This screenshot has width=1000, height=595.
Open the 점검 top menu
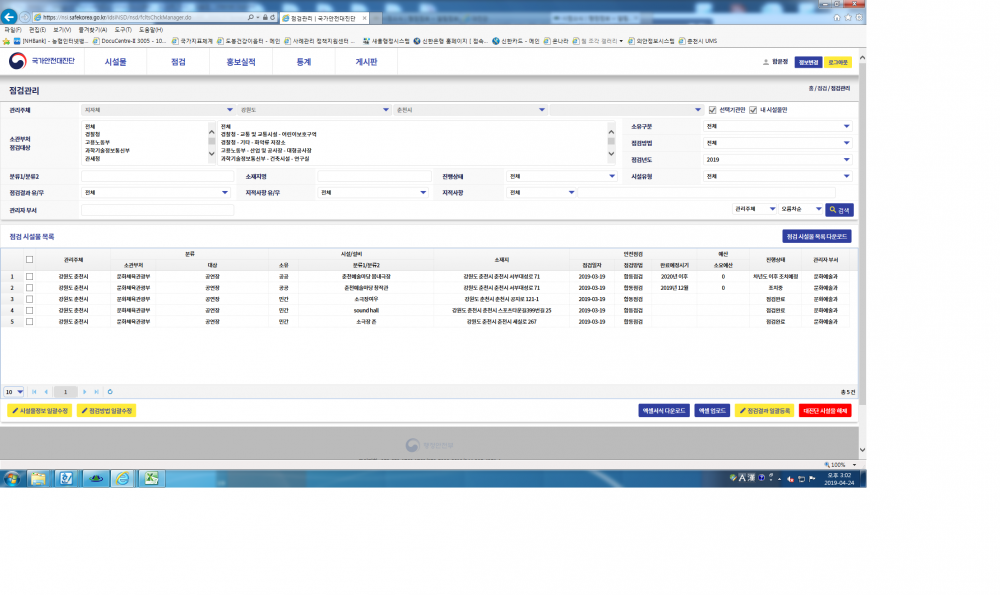click(x=178, y=62)
